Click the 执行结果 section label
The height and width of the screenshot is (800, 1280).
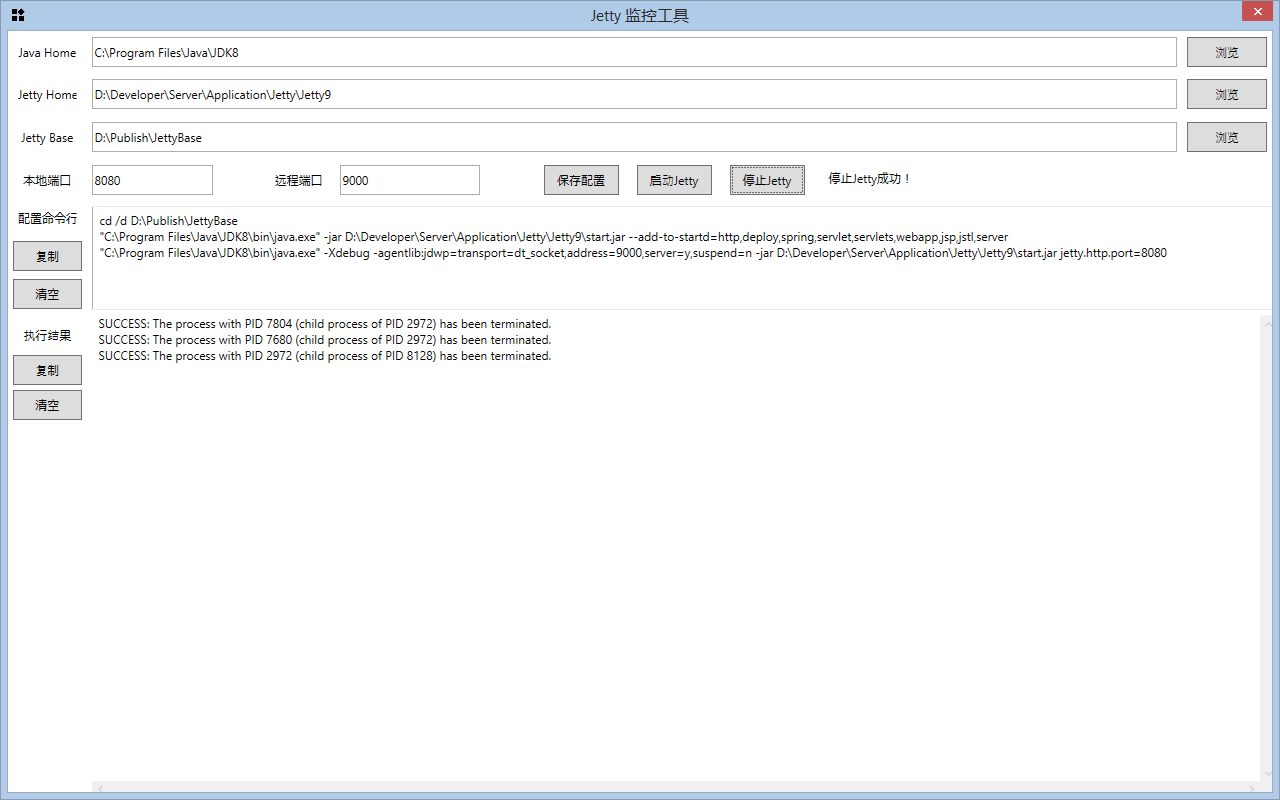47,336
